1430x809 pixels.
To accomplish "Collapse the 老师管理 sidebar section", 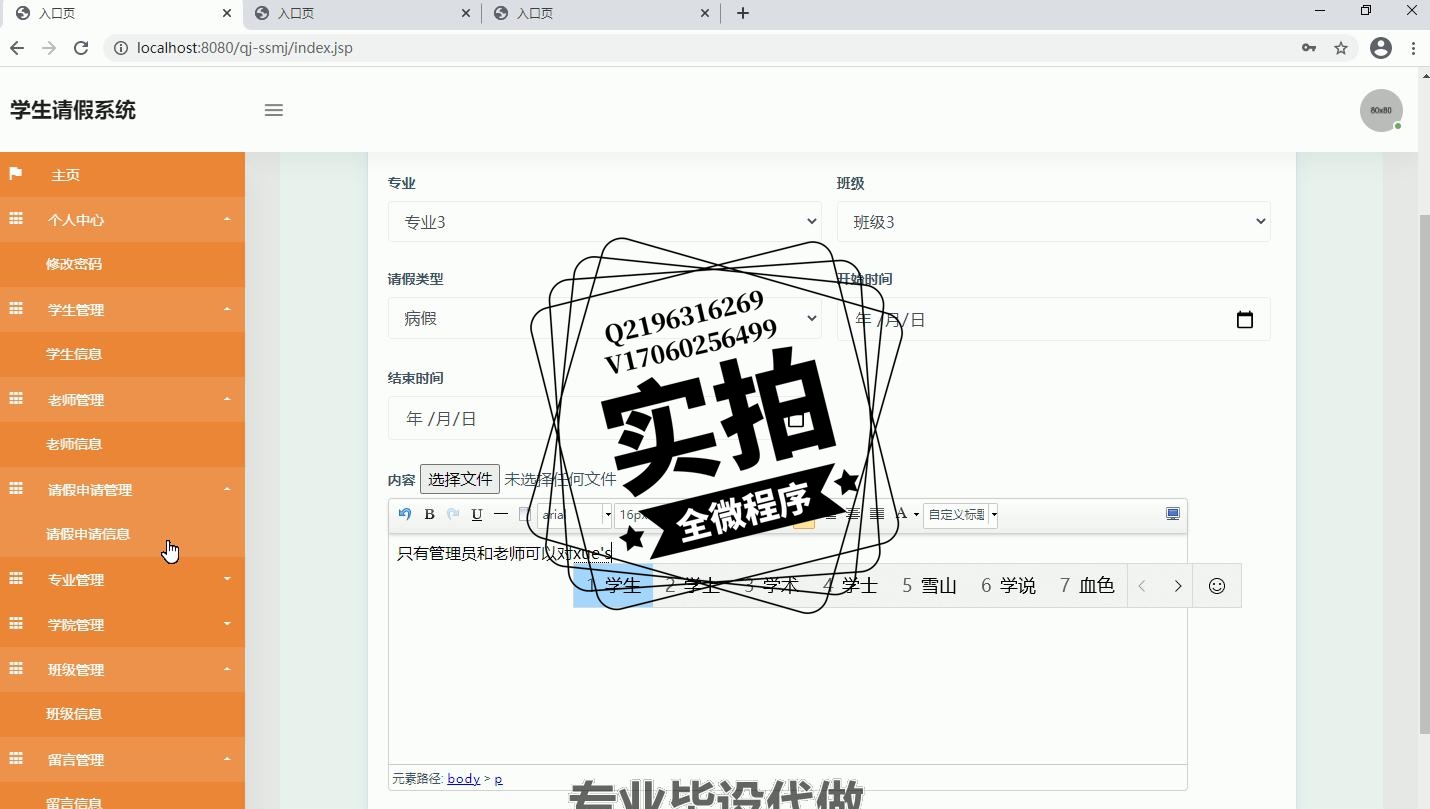I will pos(122,400).
